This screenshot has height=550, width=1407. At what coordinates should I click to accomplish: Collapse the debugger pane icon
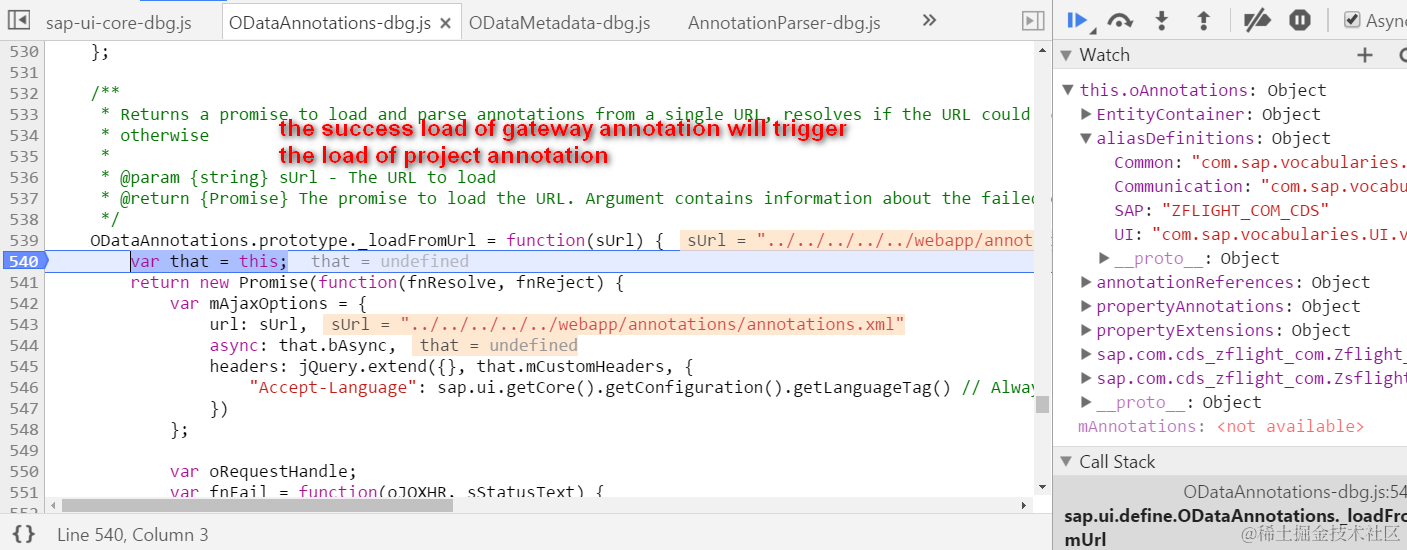(1033, 21)
